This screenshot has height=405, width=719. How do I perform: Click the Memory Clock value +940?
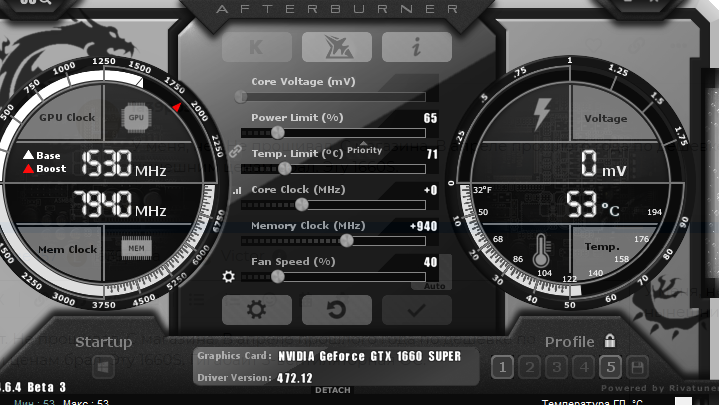click(x=423, y=226)
